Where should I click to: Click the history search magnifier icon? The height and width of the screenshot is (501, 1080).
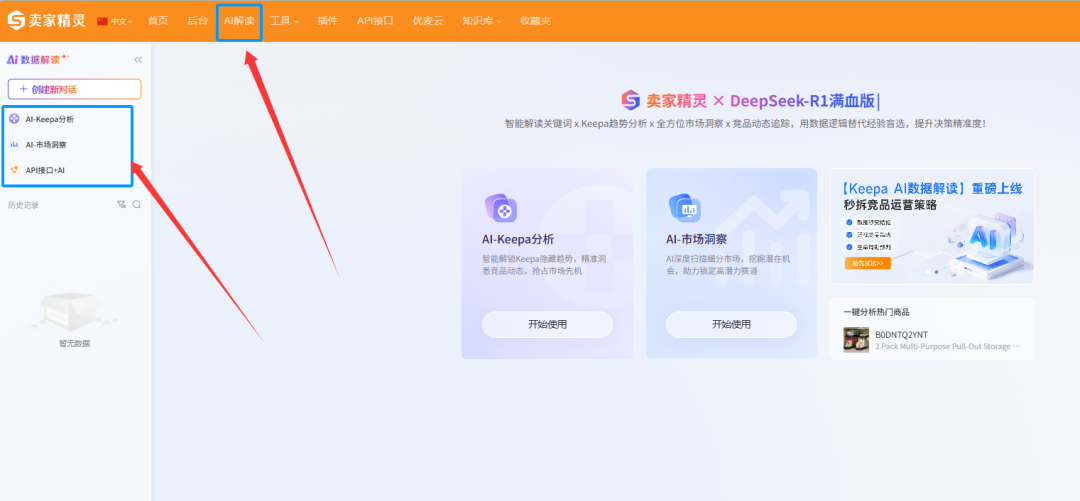point(136,204)
